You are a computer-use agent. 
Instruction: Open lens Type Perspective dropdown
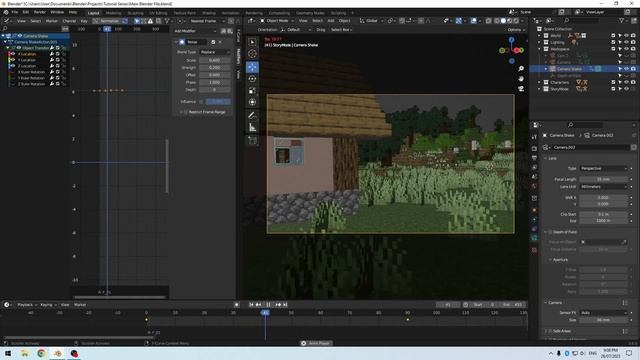(x=603, y=168)
